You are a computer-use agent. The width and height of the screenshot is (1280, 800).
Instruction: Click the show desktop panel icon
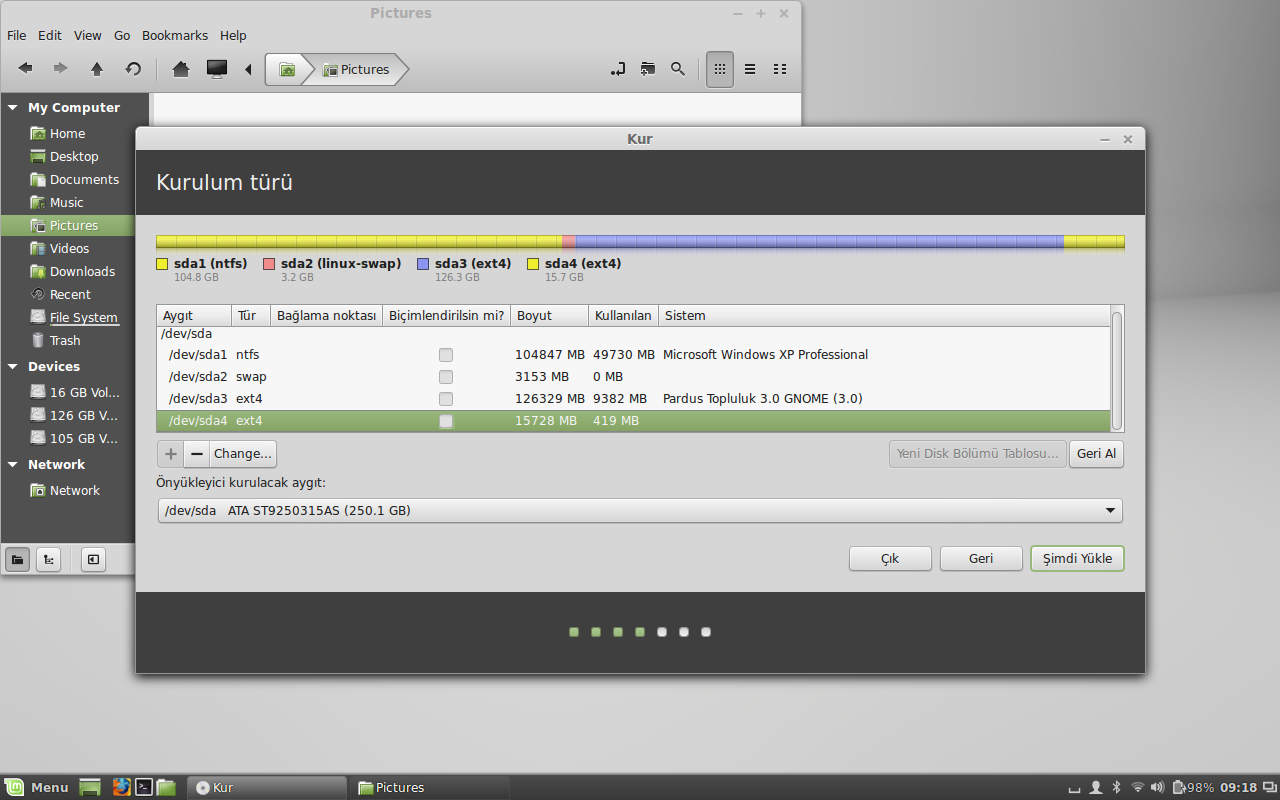[90, 787]
